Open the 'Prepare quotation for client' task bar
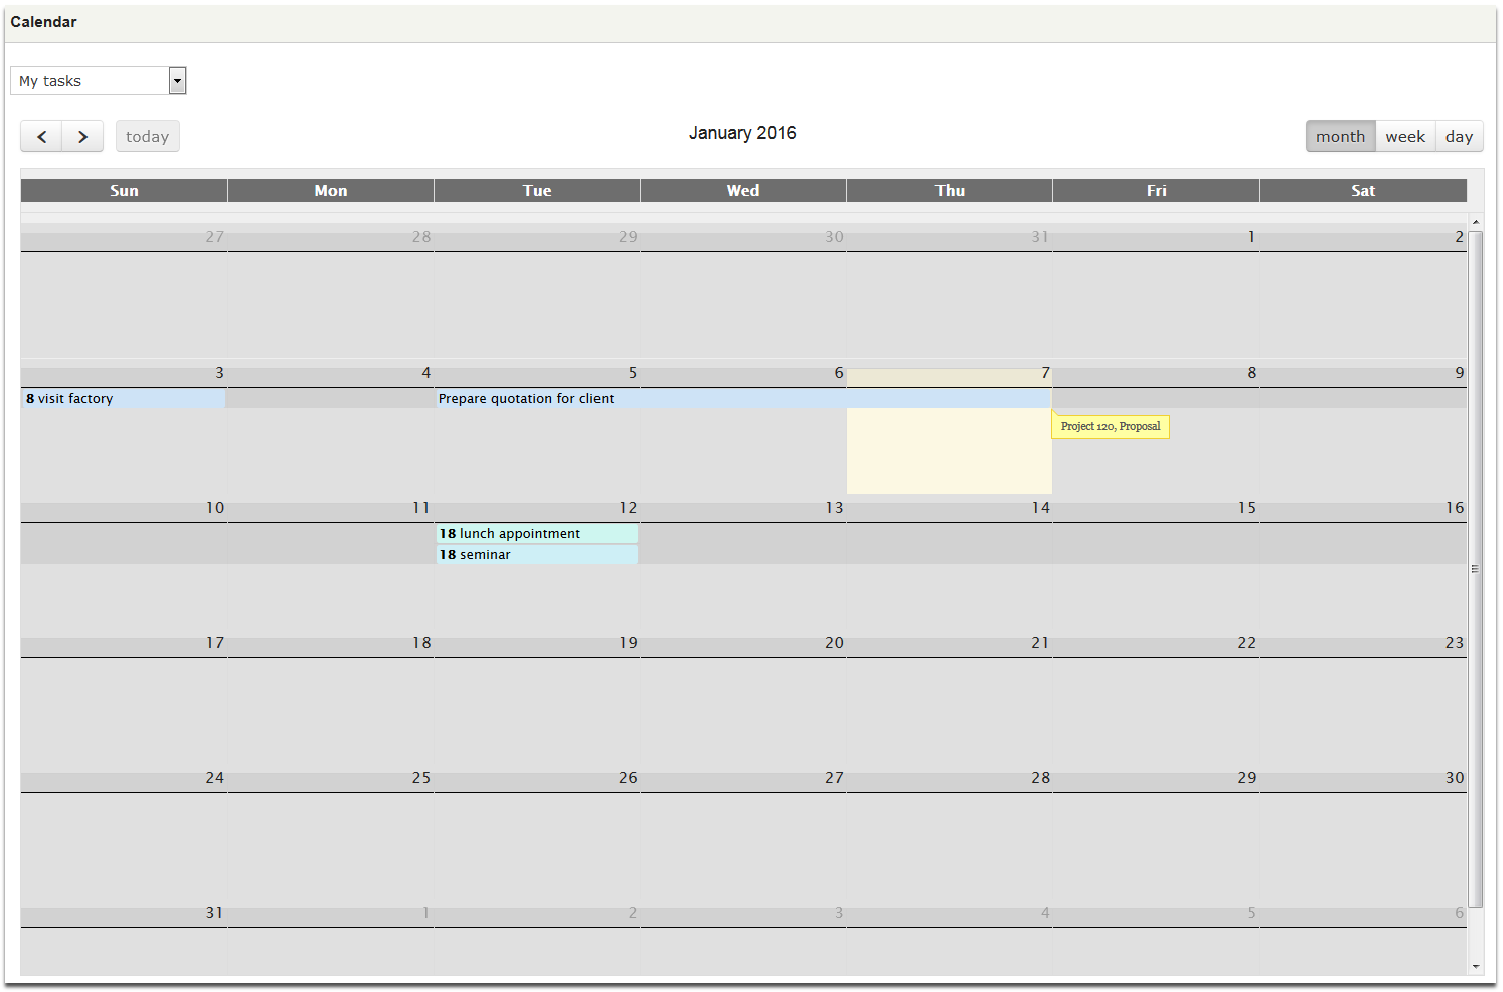 (x=600, y=398)
